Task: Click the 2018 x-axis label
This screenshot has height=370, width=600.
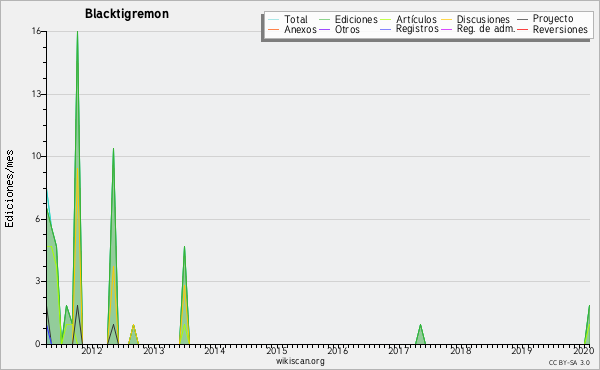Action: 460,350
